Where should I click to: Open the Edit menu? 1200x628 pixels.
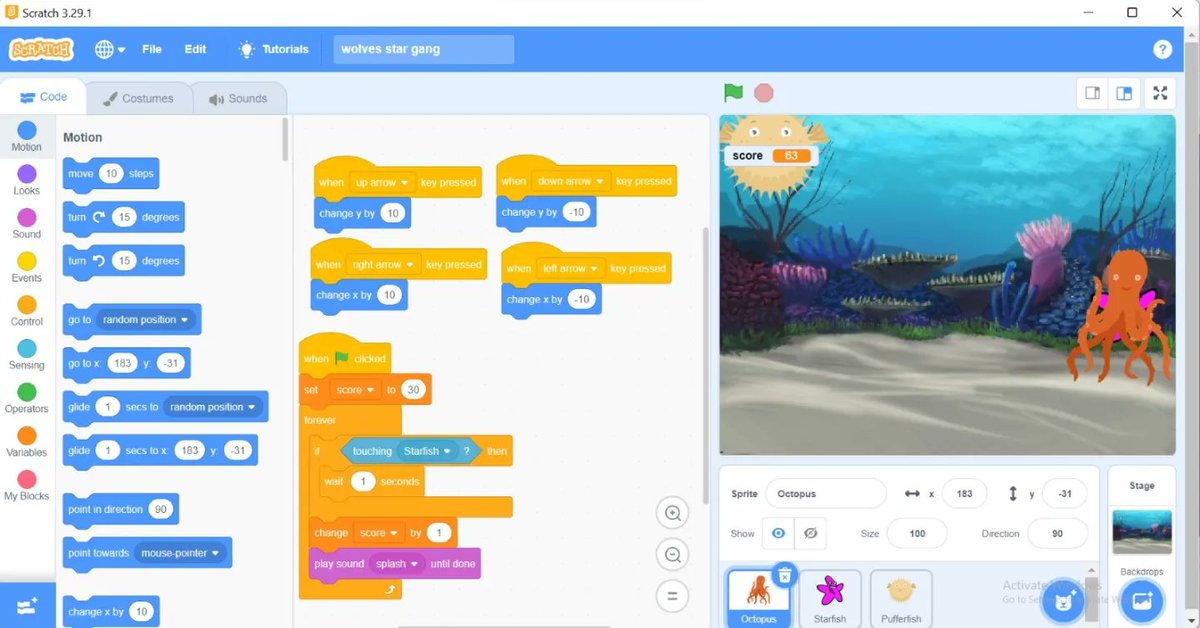click(196, 49)
